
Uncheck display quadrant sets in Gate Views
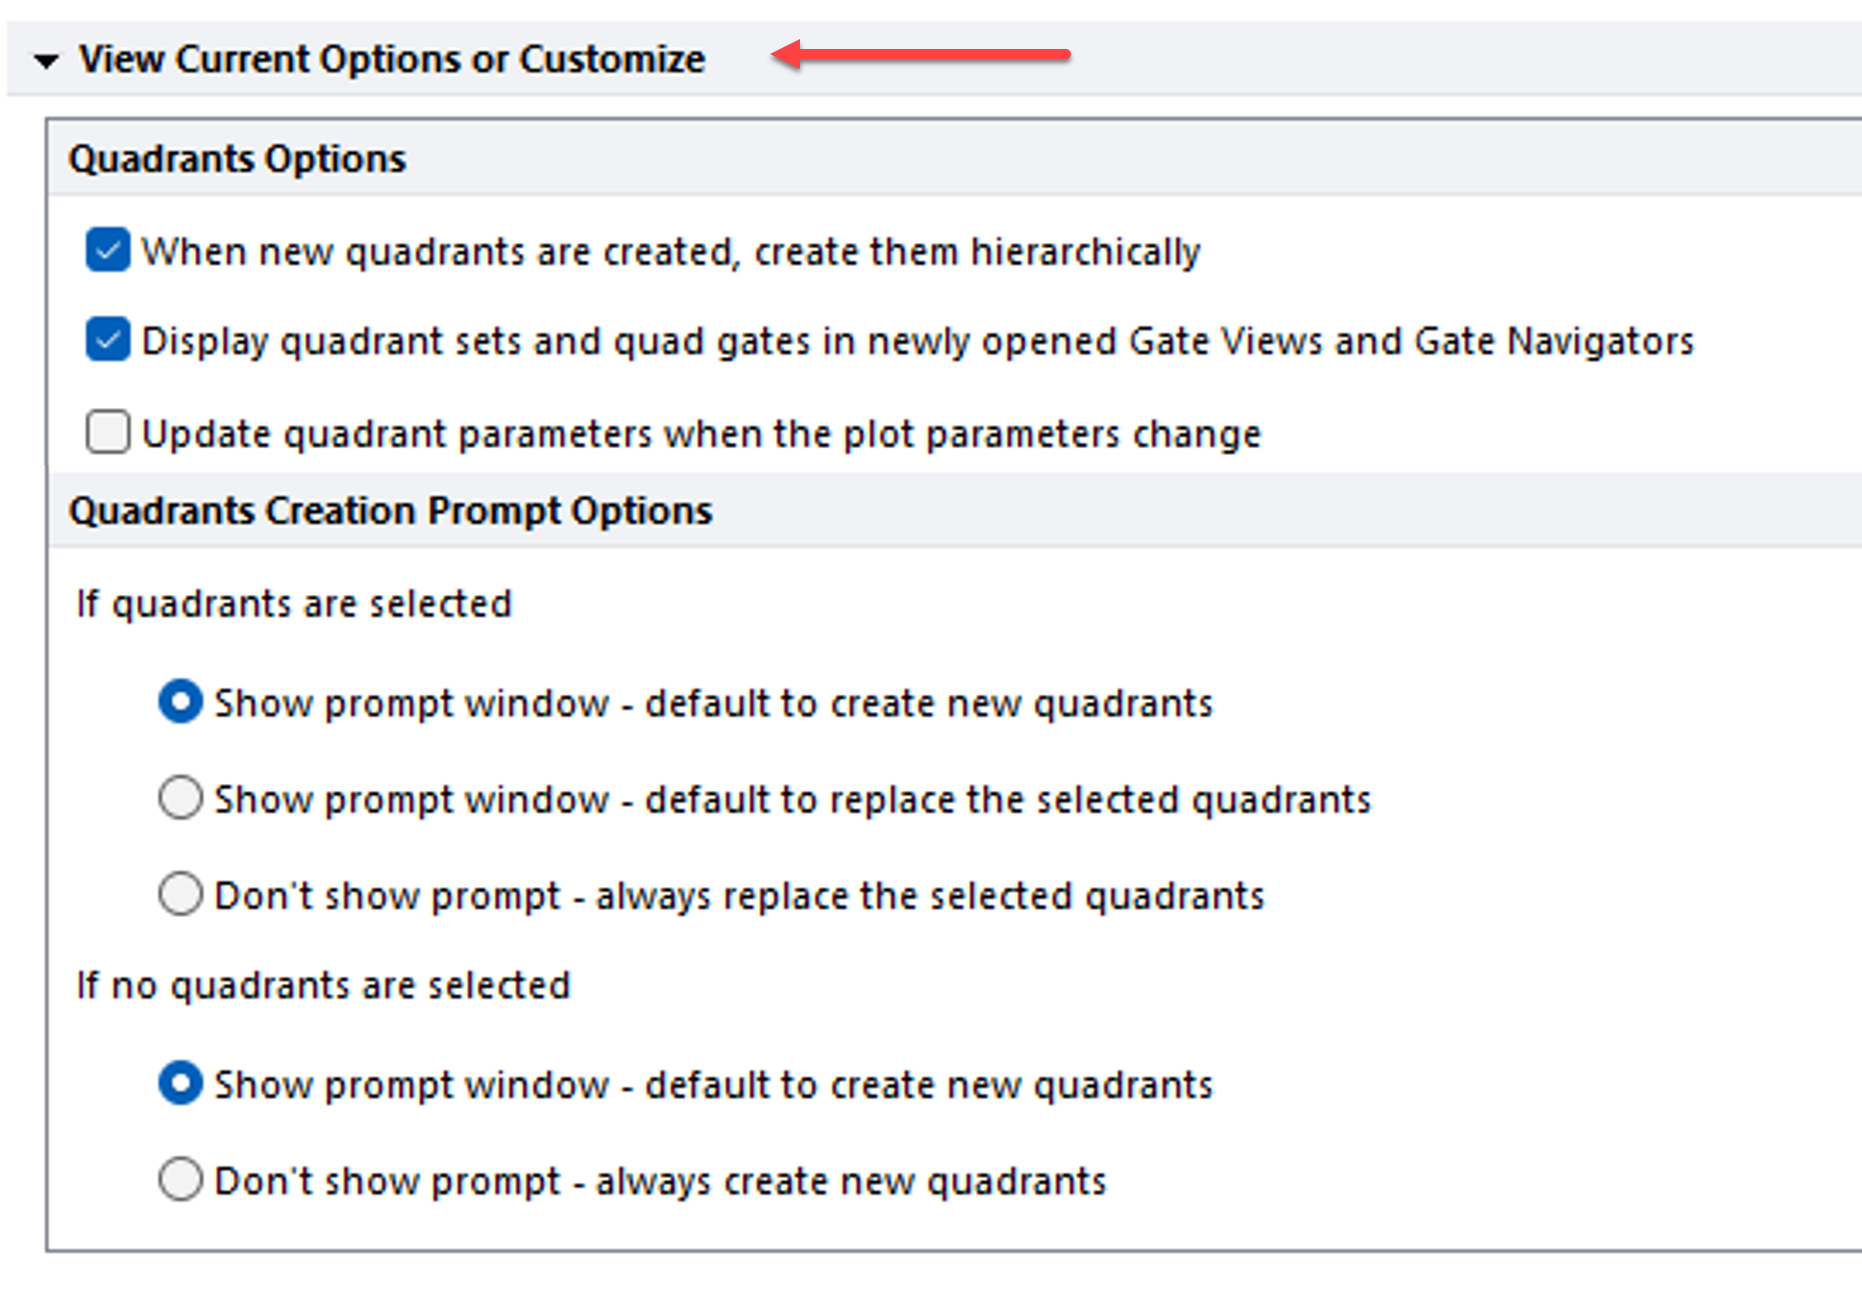click(108, 340)
